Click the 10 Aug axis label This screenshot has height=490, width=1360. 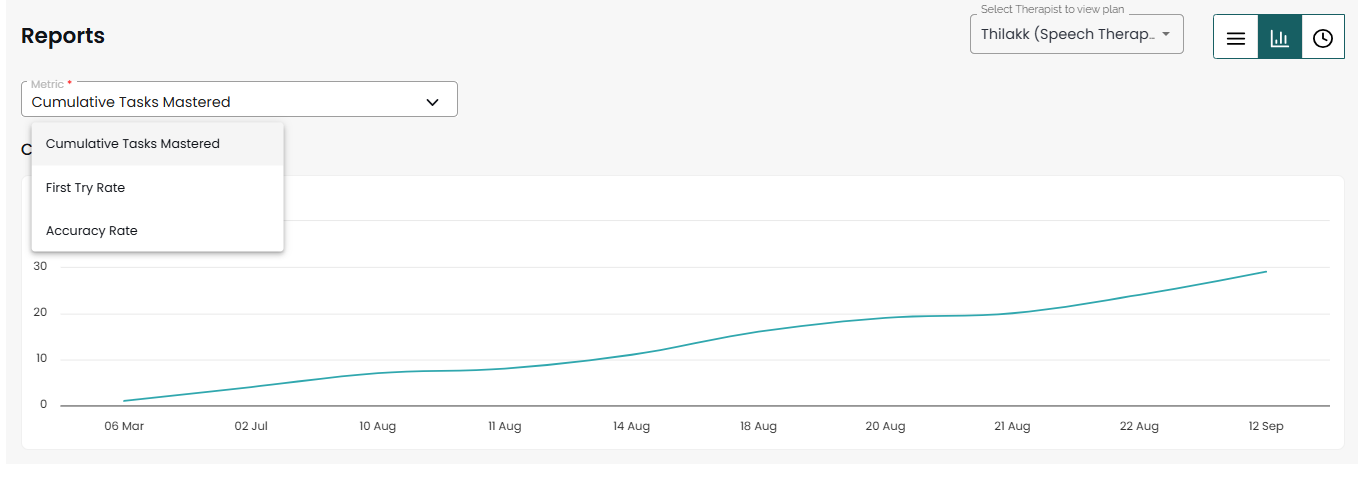pyautogui.click(x=378, y=426)
